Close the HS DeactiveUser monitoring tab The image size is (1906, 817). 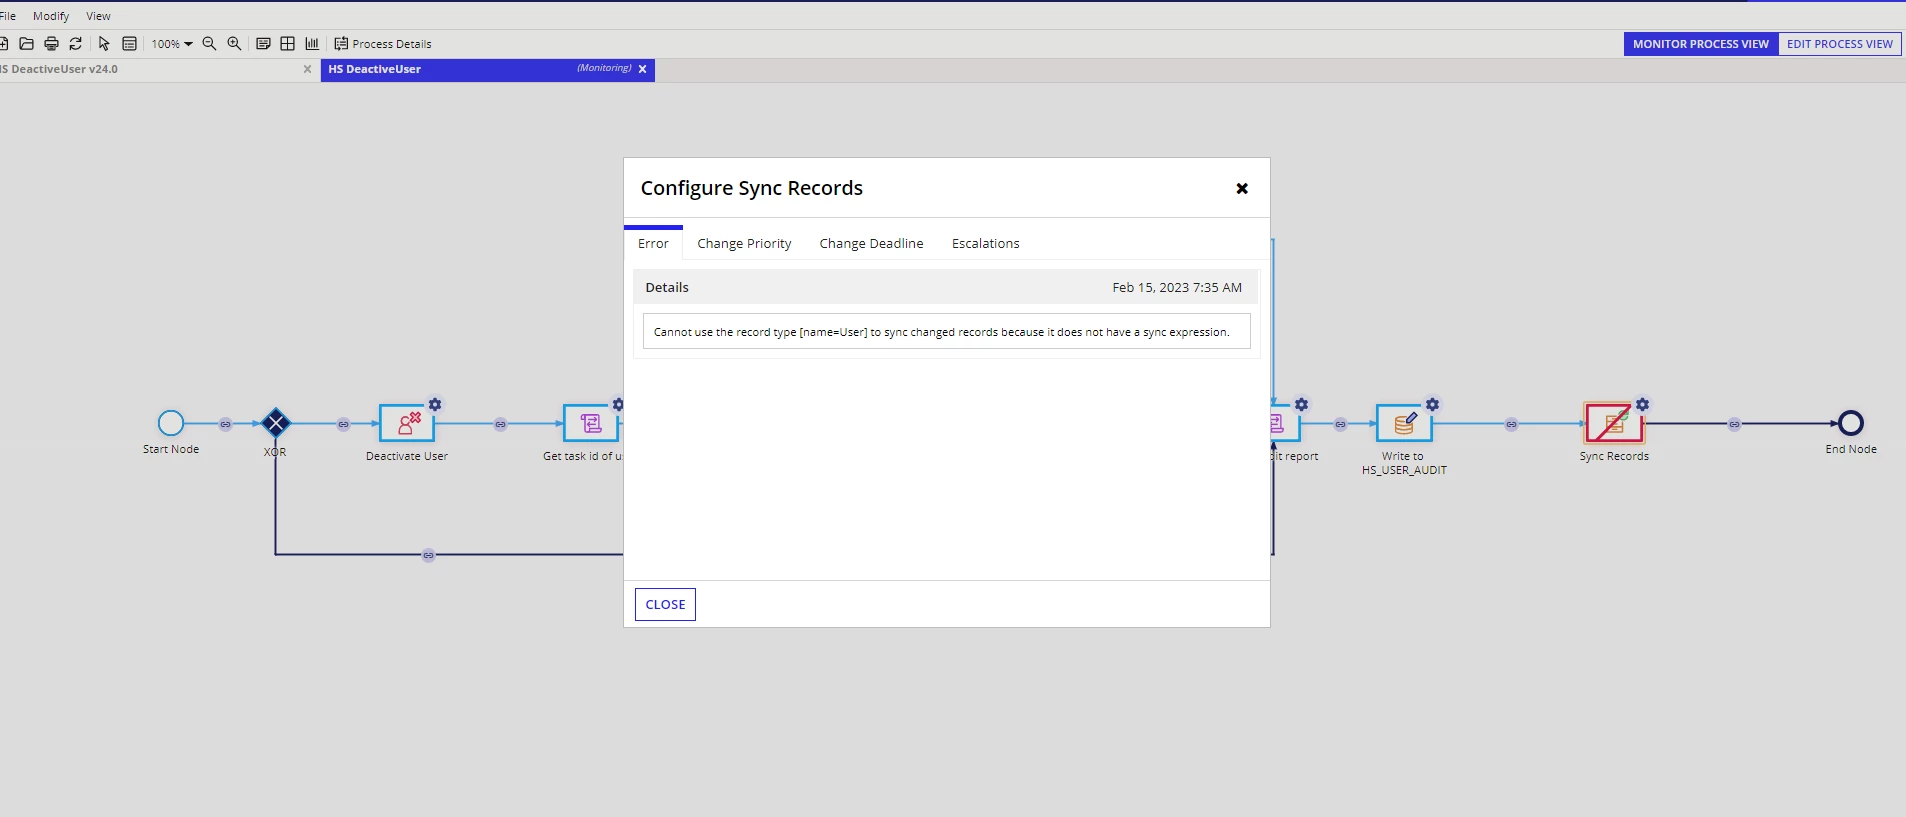tap(643, 70)
